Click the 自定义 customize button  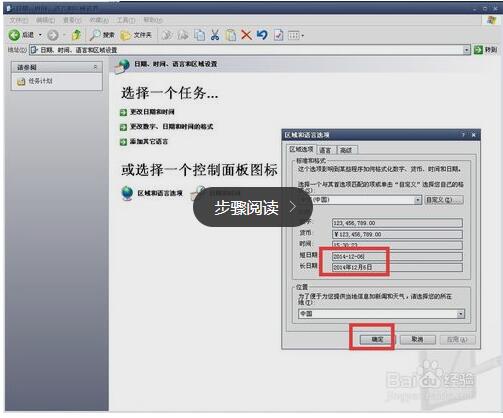[x=444, y=200]
